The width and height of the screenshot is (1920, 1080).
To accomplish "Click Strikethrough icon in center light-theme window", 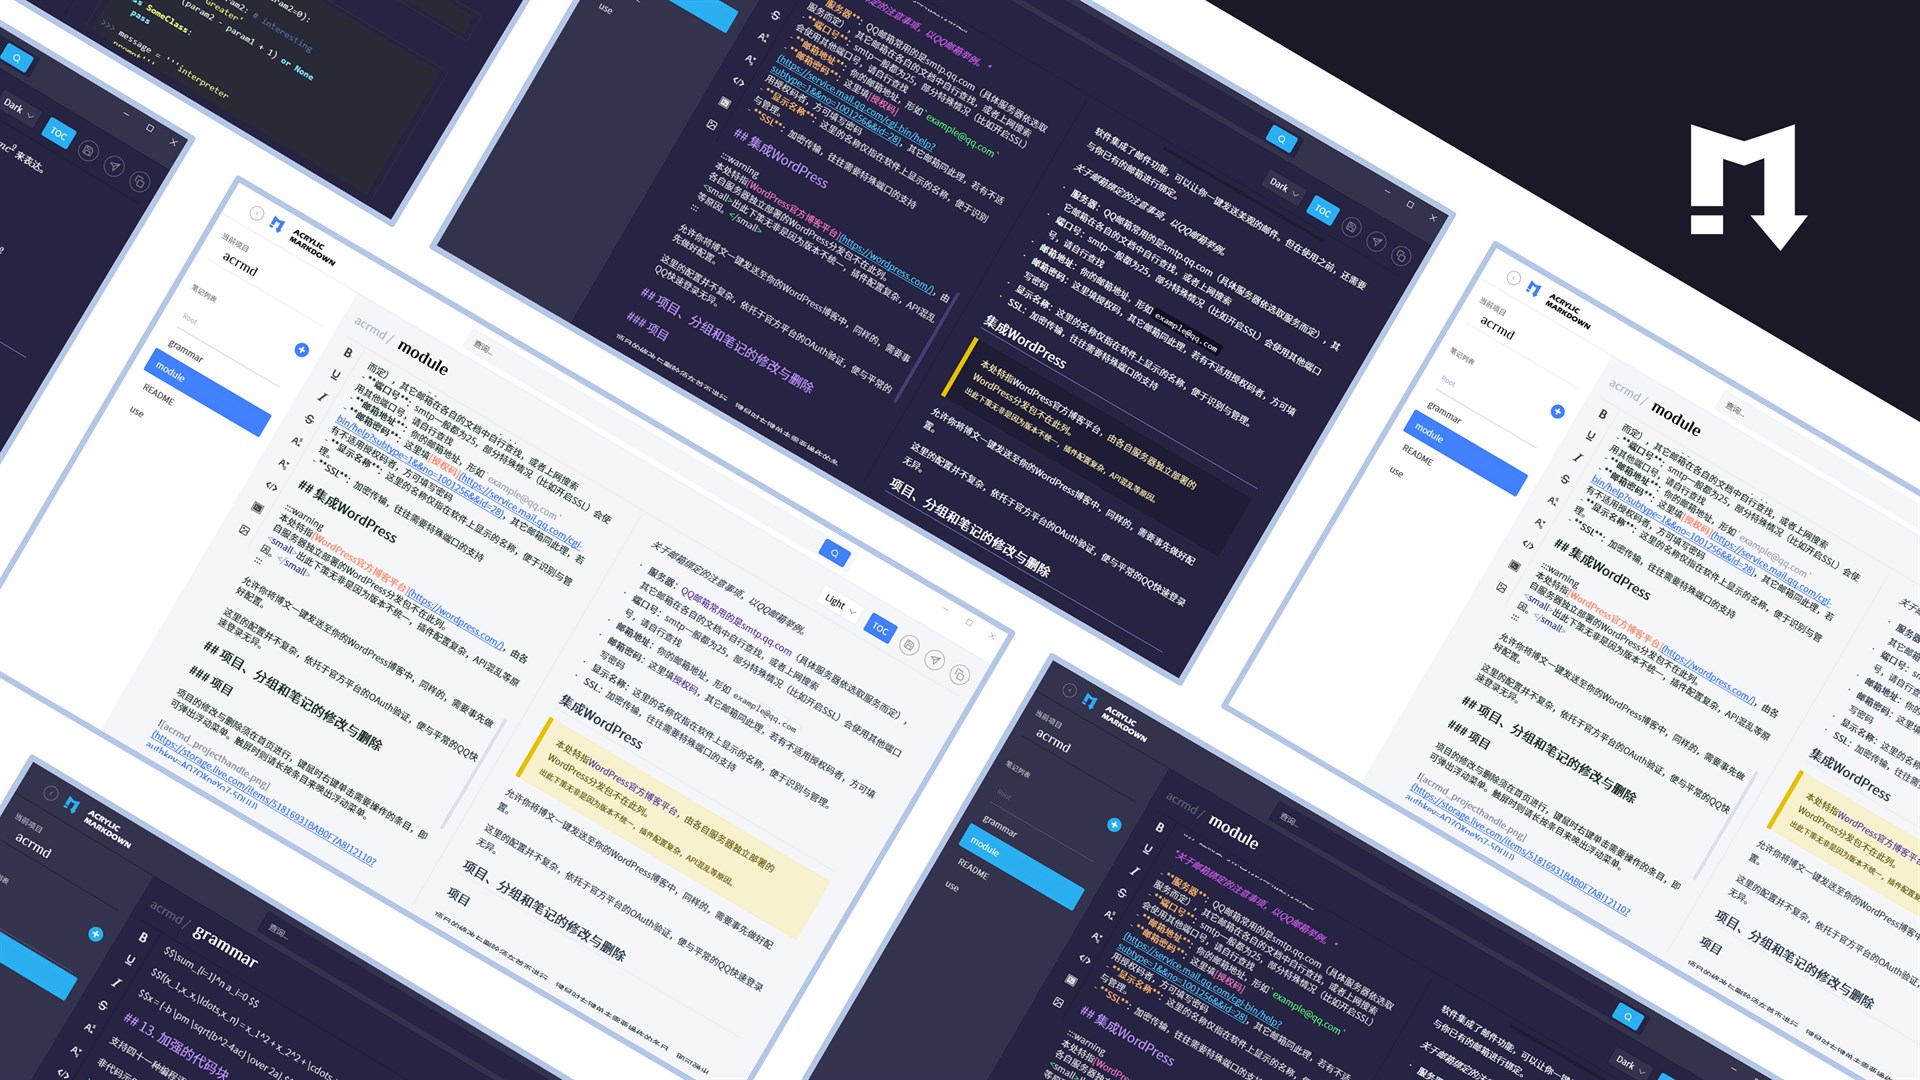I will (309, 419).
